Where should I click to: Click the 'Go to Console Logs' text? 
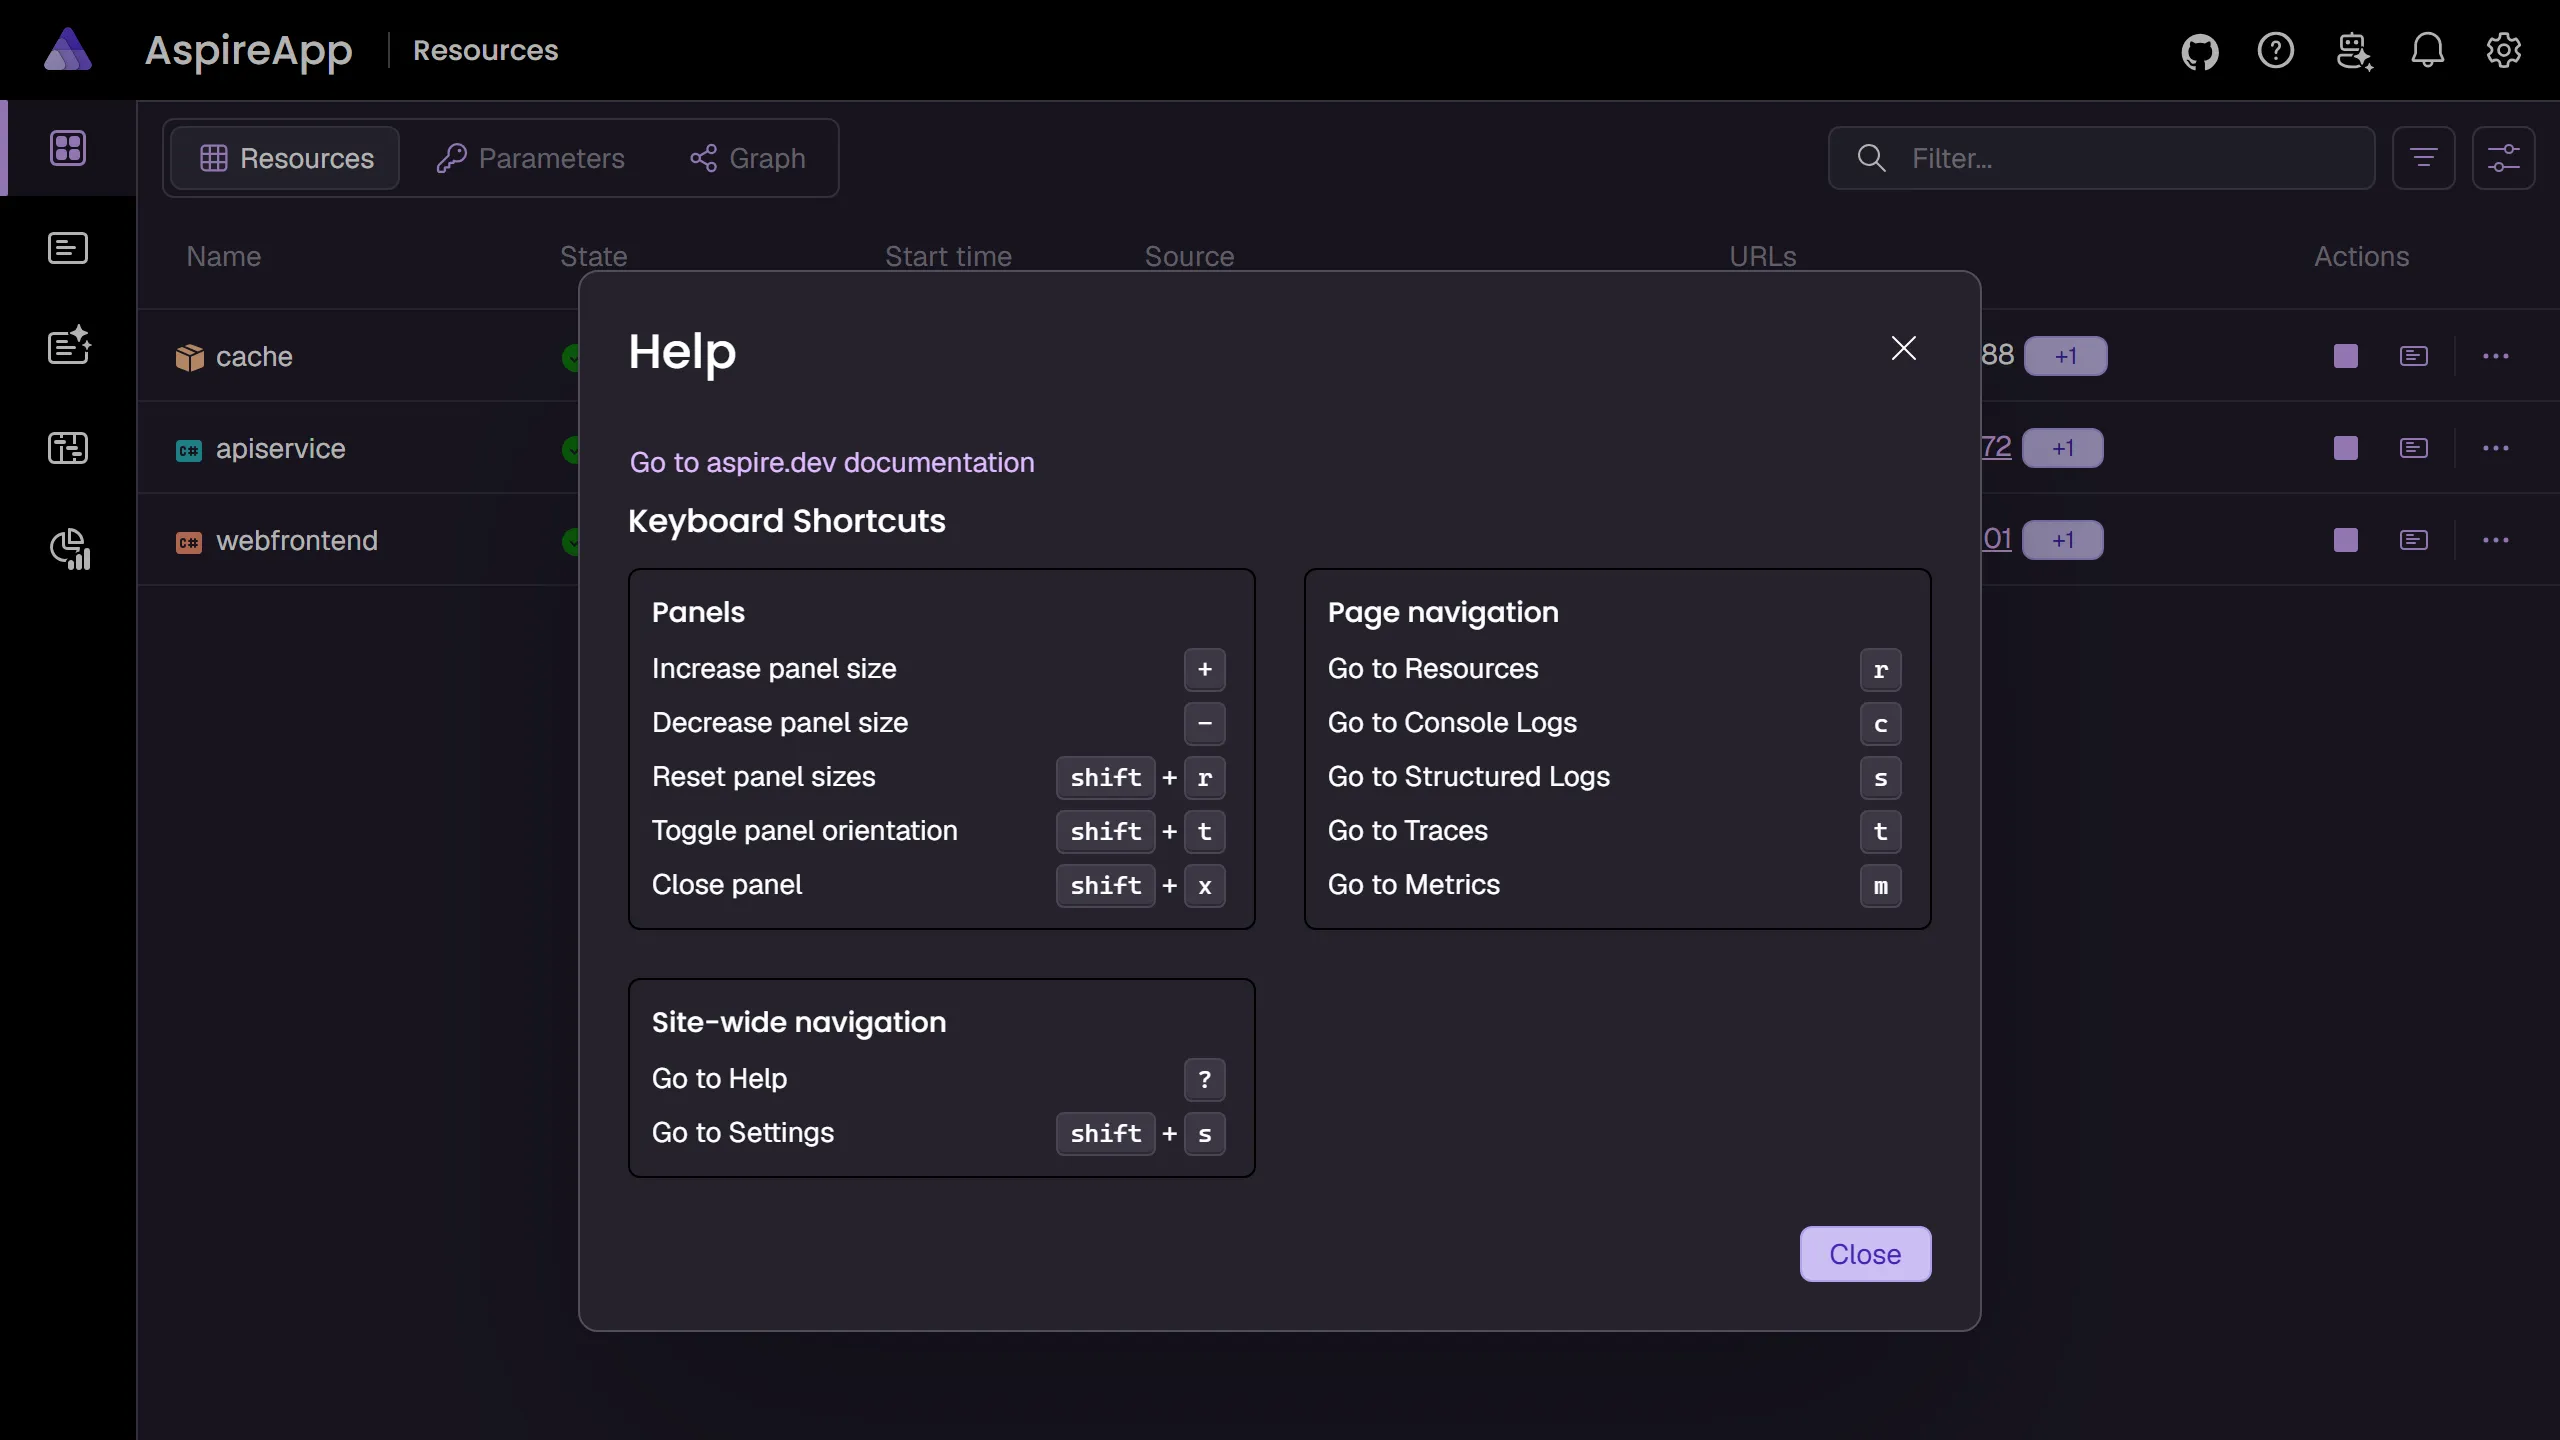coord(1452,723)
